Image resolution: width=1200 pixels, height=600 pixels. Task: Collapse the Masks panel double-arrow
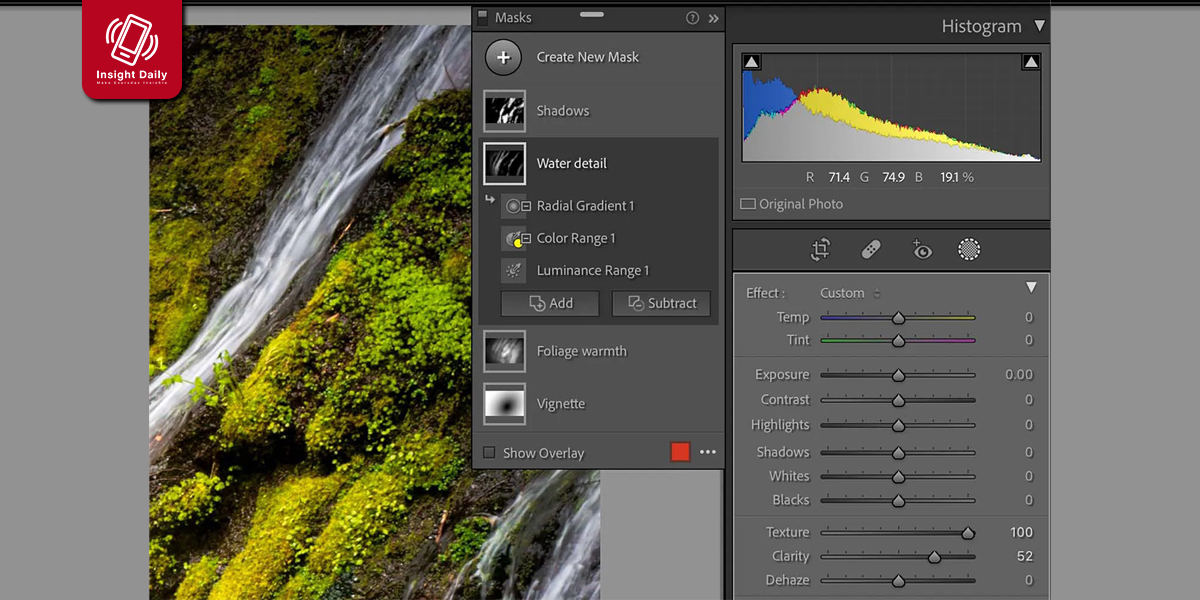point(713,18)
